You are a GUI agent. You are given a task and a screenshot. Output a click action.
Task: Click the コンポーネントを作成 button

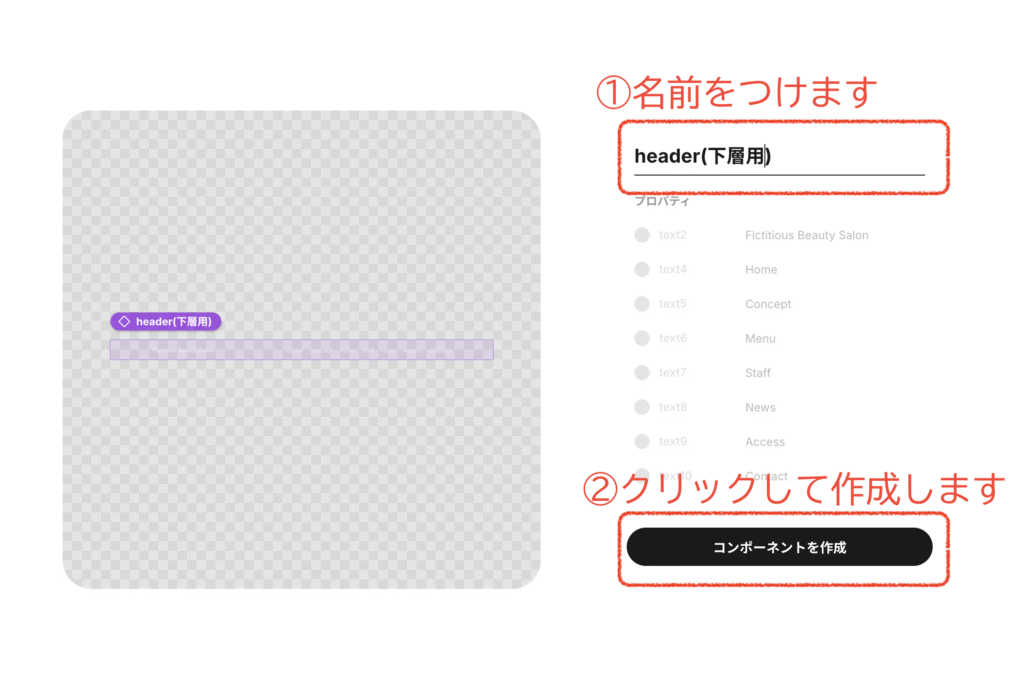tap(779, 547)
